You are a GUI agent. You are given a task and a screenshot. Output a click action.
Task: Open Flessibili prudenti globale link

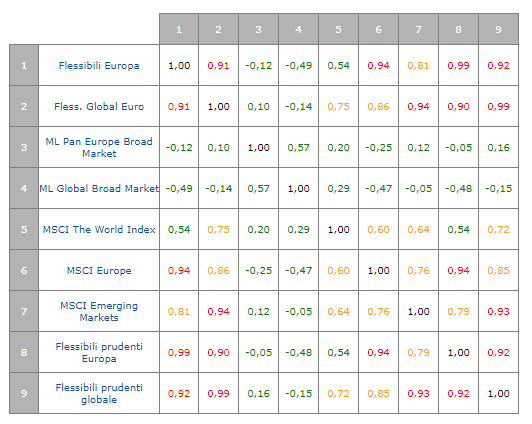coord(99,393)
